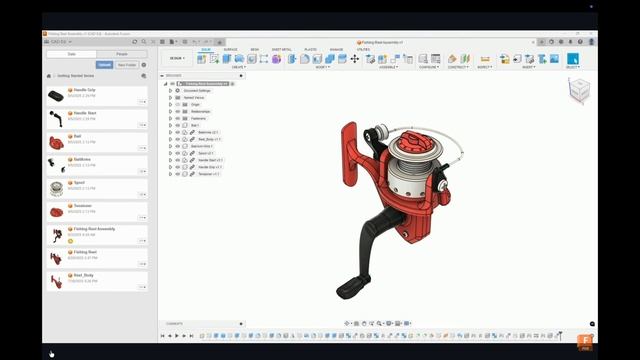Open the Spool file in data panel

click(97, 189)
